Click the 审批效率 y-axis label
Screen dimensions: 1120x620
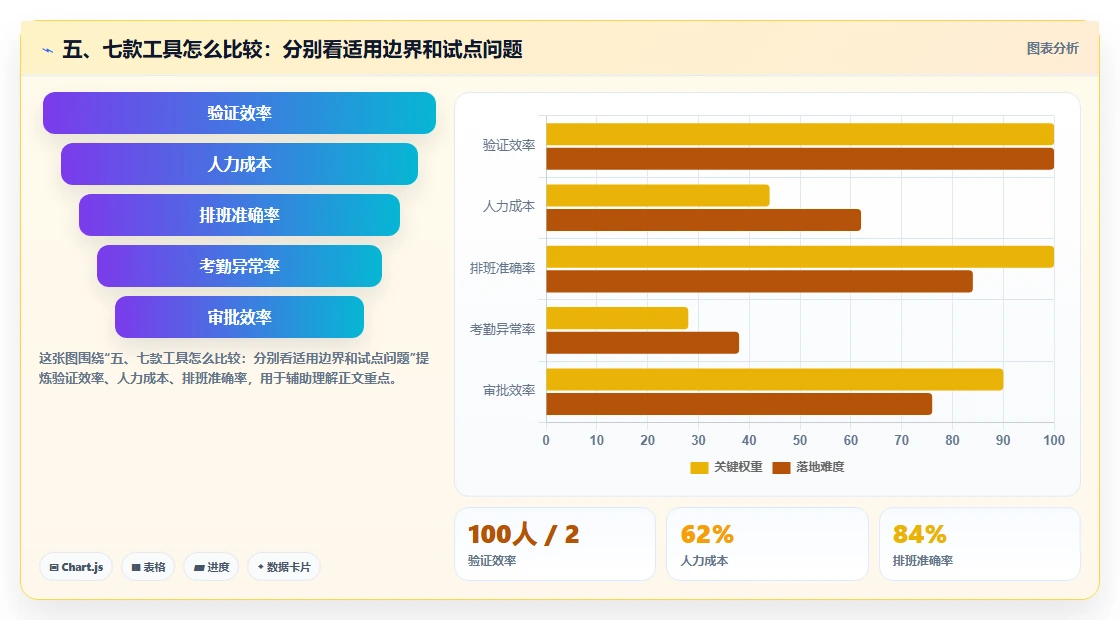pyautogui.click(x=509, y=391)
